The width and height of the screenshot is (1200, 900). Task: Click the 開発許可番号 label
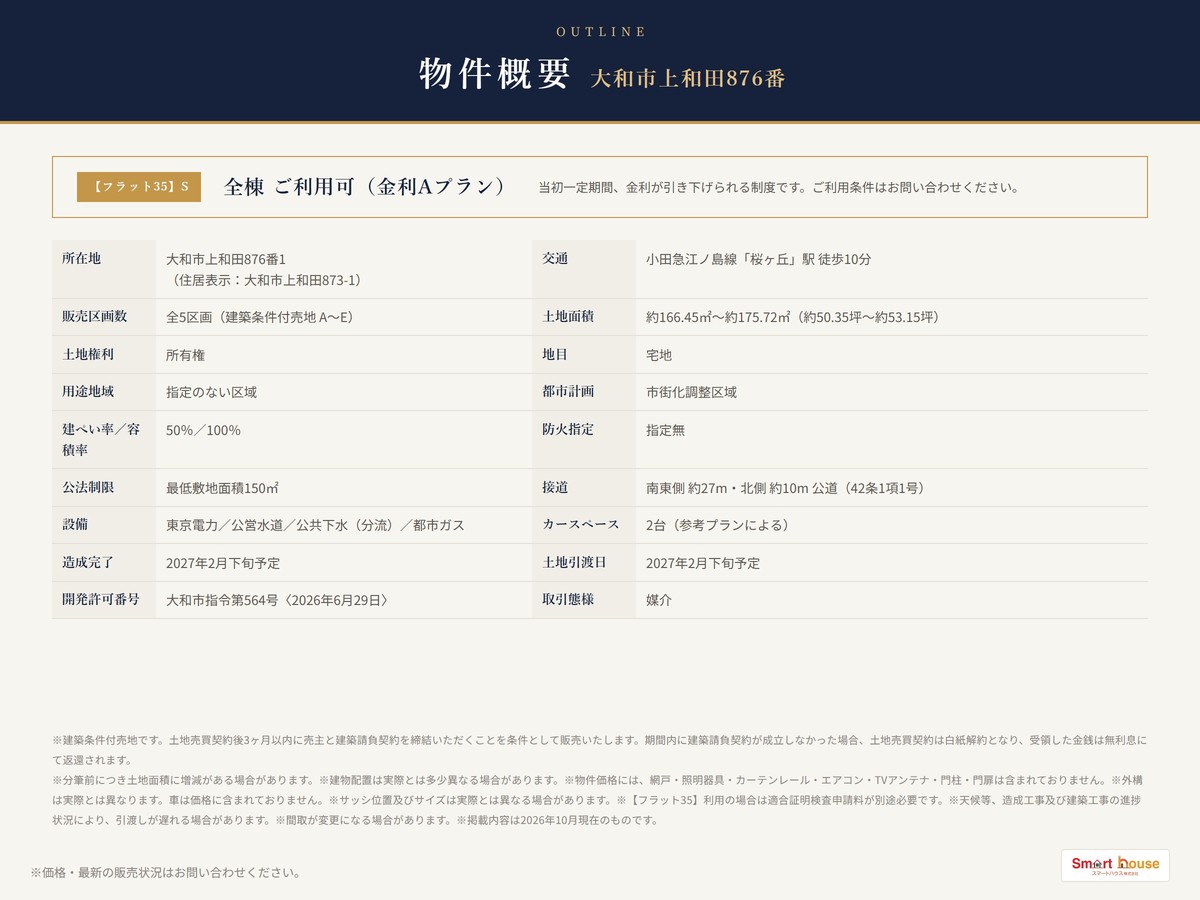click(101, 601)
